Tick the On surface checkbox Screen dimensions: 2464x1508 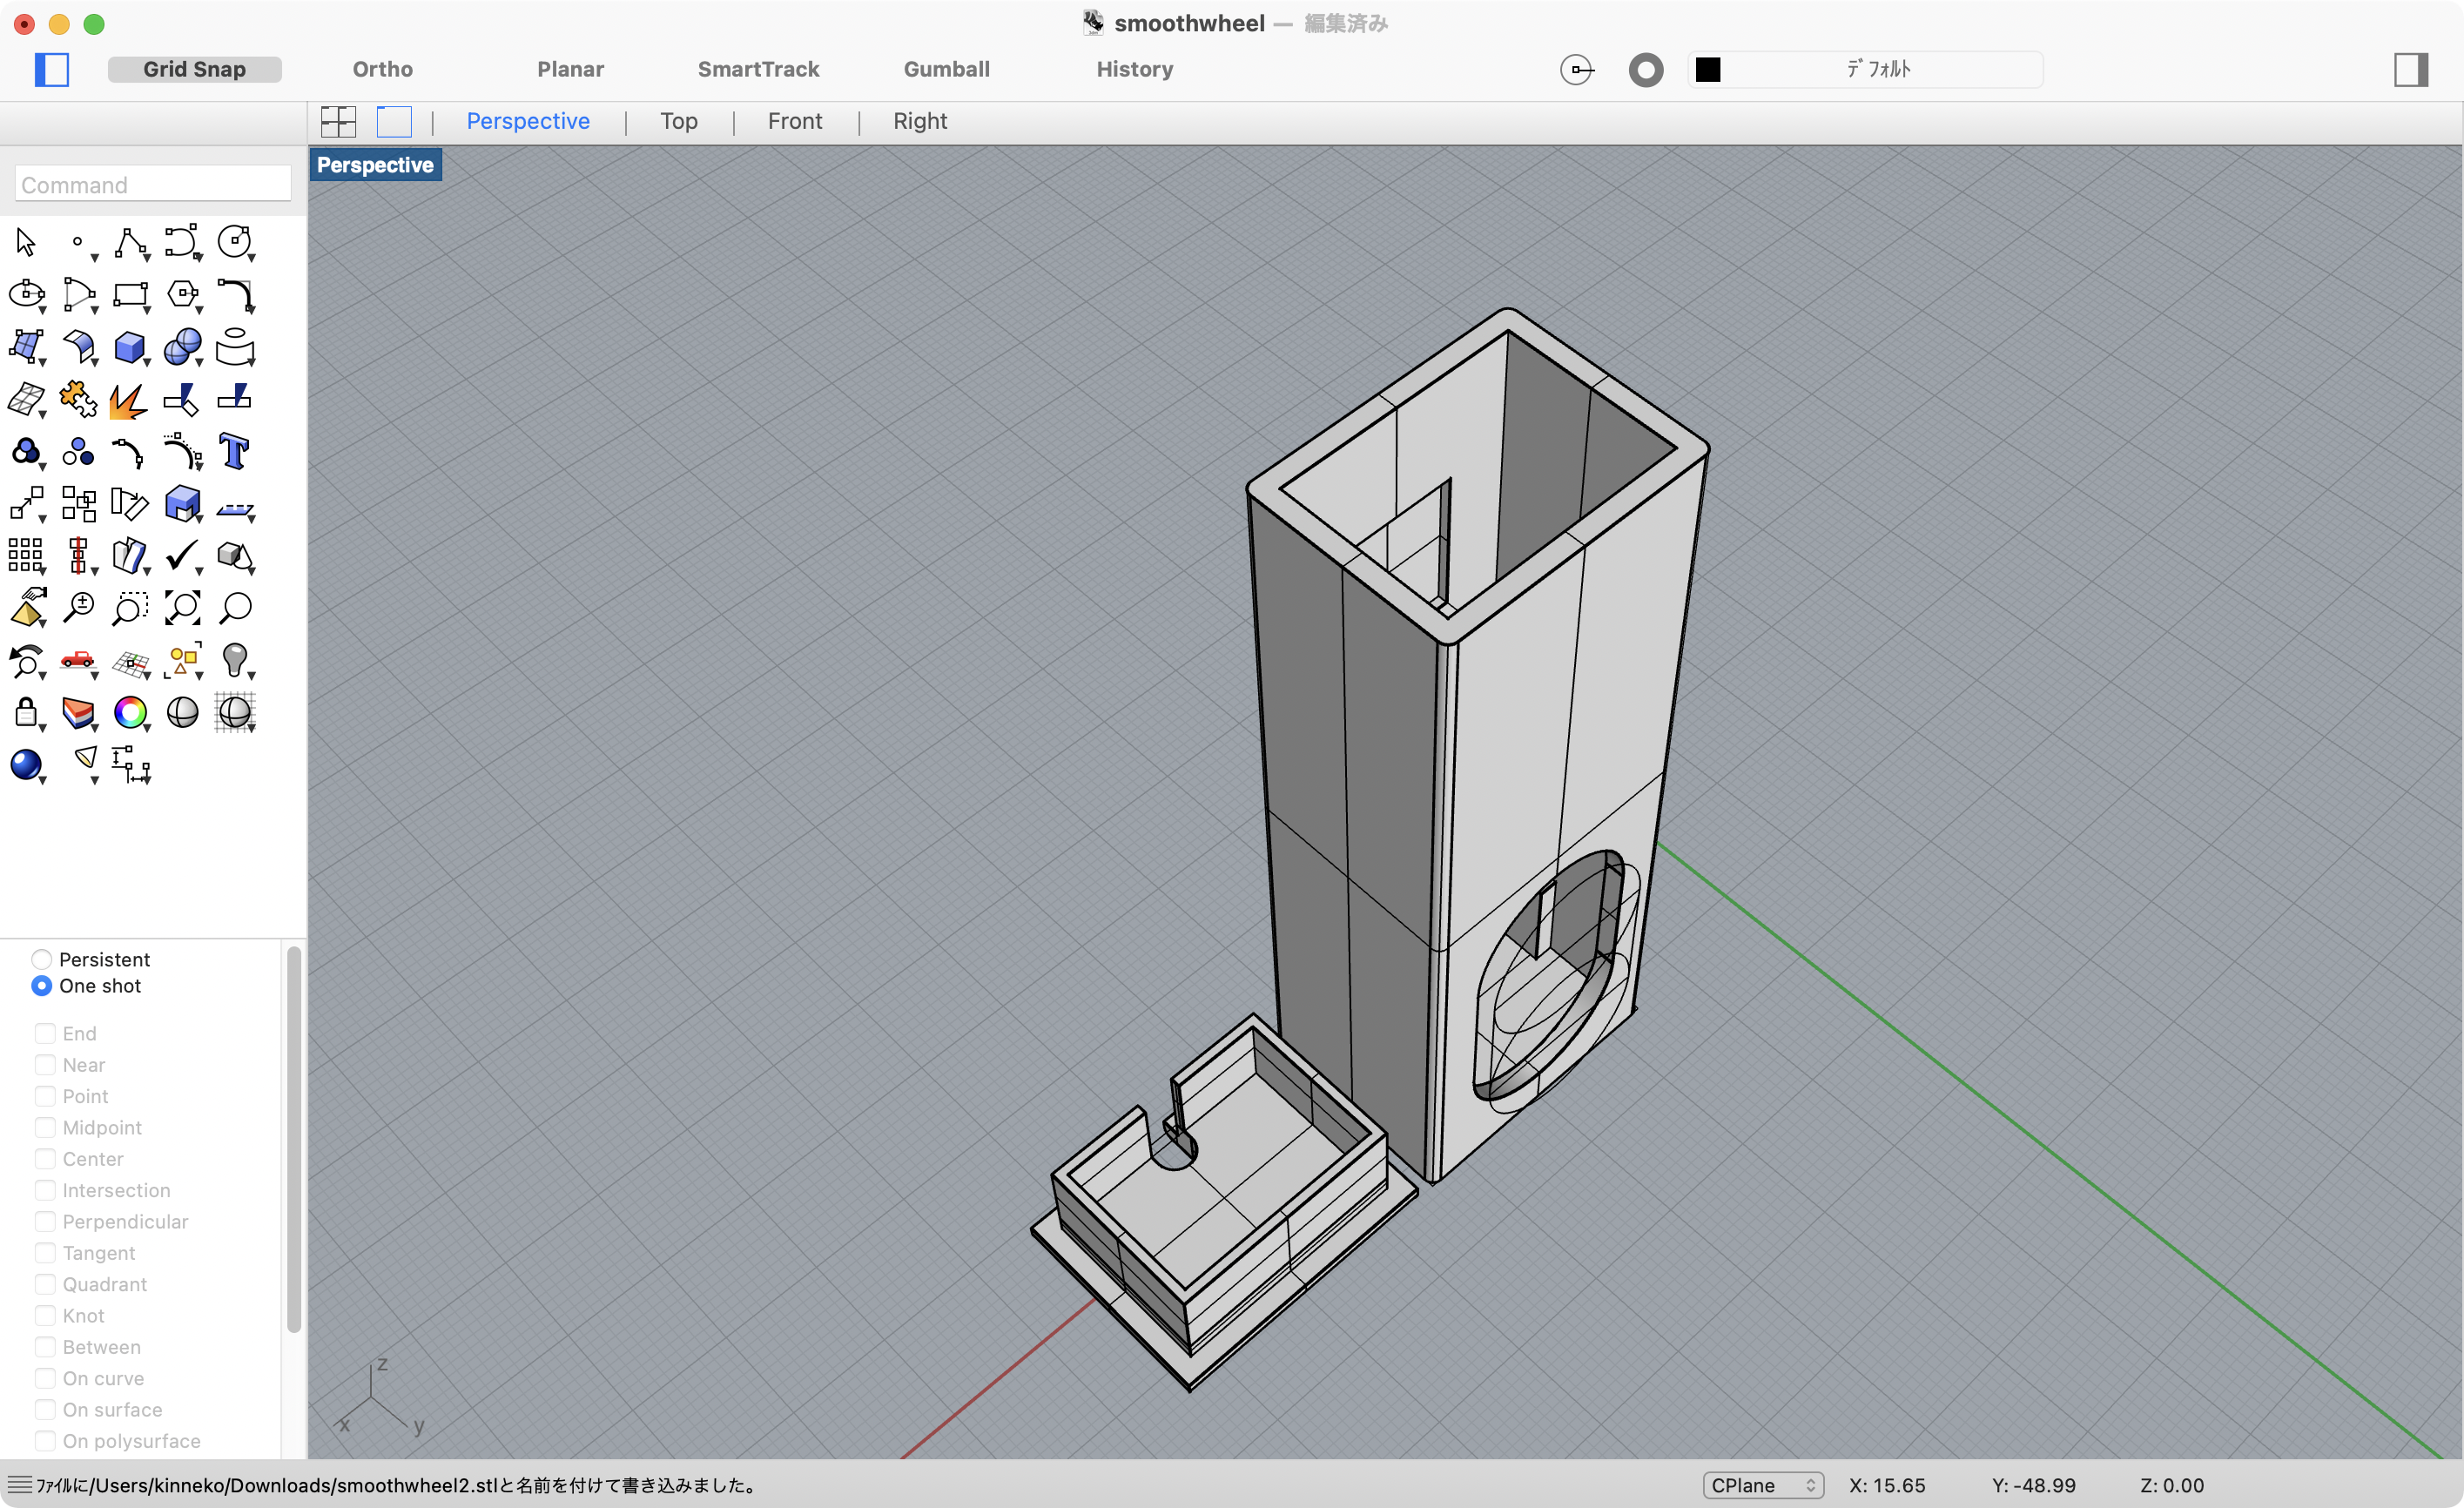[x=45, y=1409]
